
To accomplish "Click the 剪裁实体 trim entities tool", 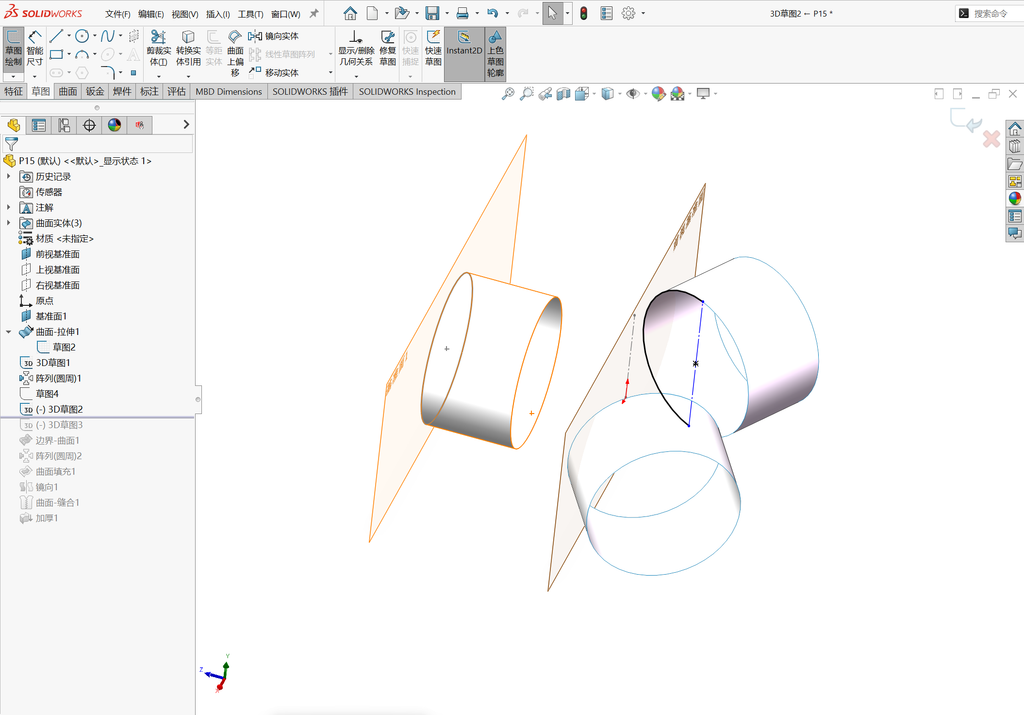I will (158, 48).
